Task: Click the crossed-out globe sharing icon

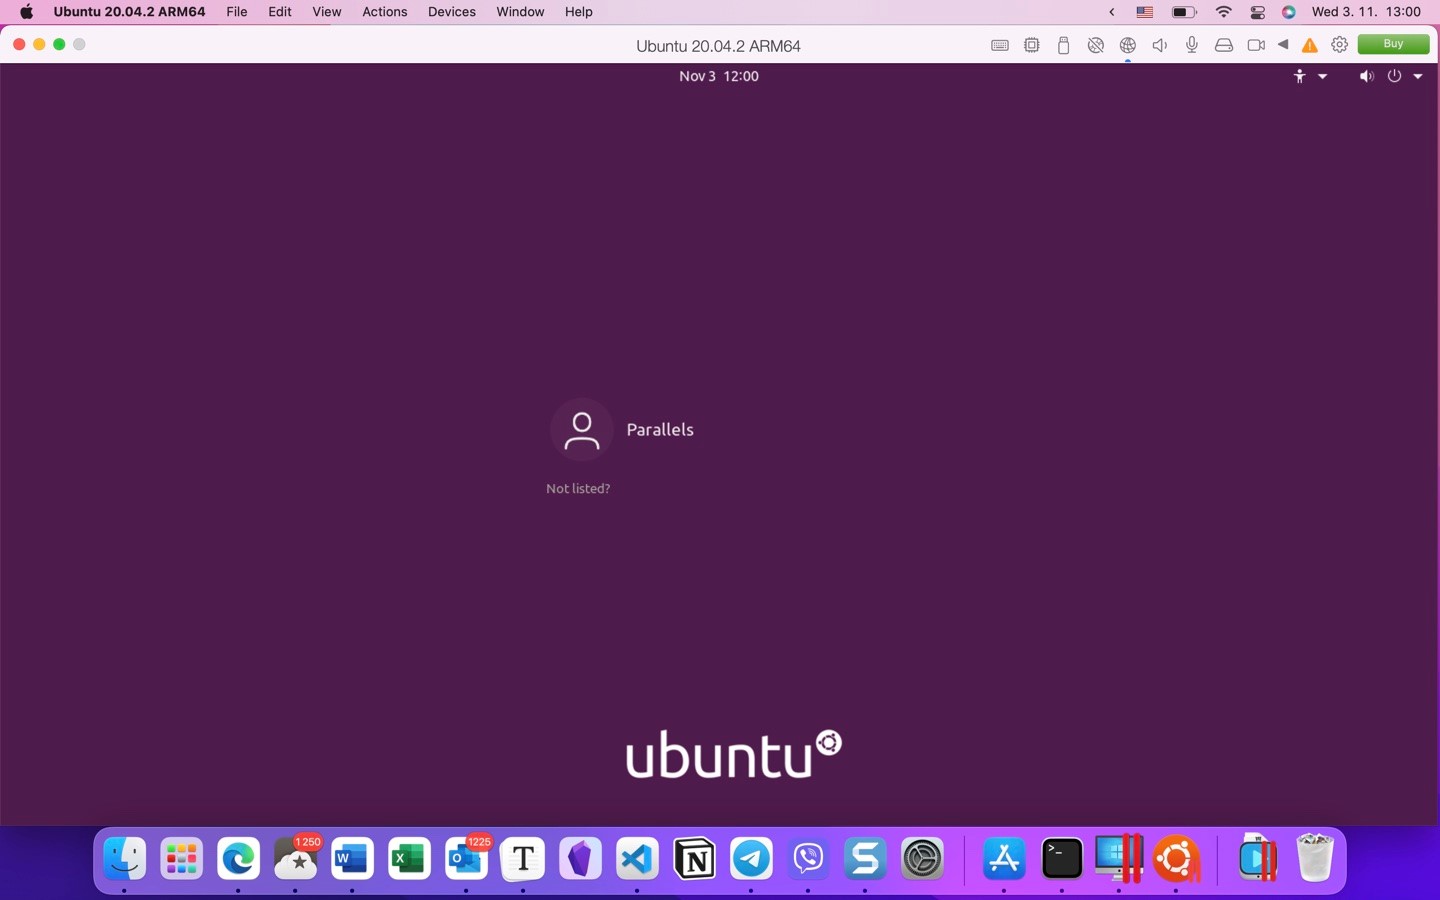Action: [1095, 45]
